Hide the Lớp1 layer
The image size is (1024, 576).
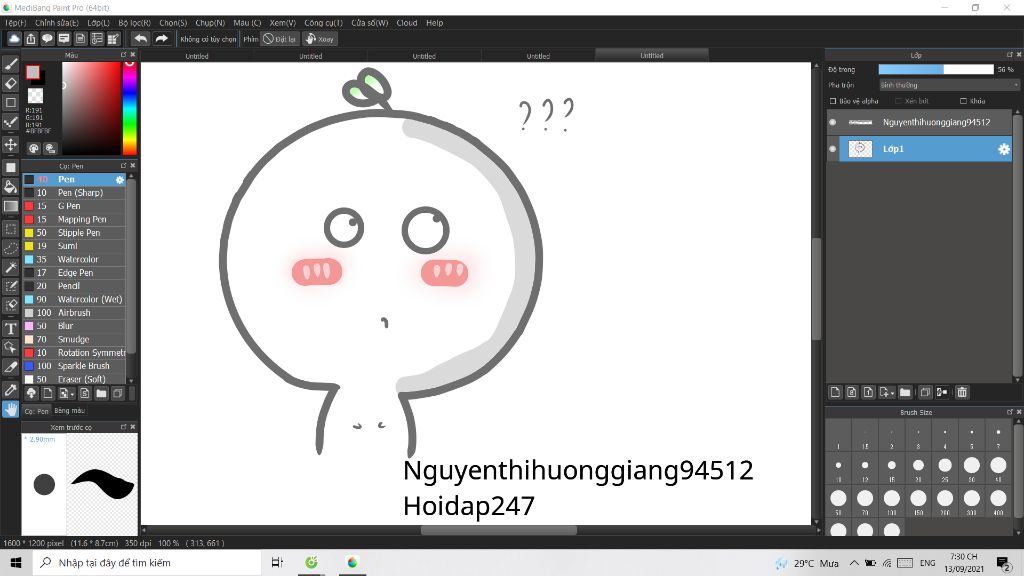click(832, 149)
